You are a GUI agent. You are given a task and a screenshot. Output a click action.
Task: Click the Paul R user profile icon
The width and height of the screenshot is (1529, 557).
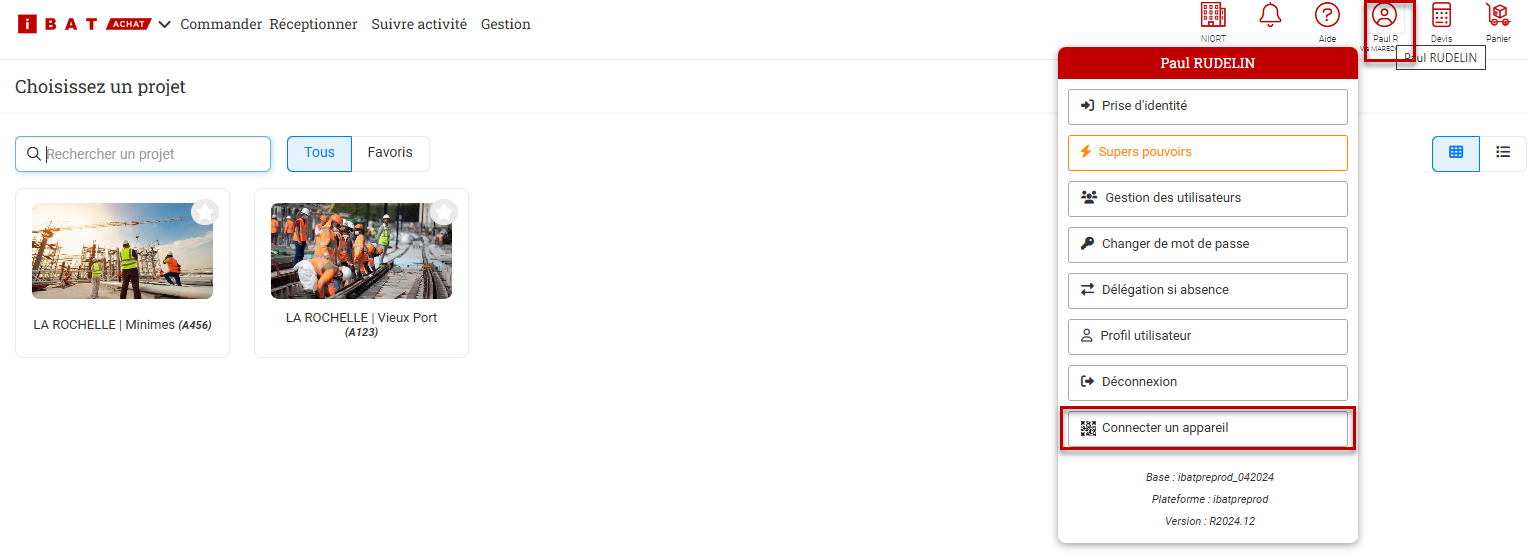pyautogui.click(x=1384, y=16)
